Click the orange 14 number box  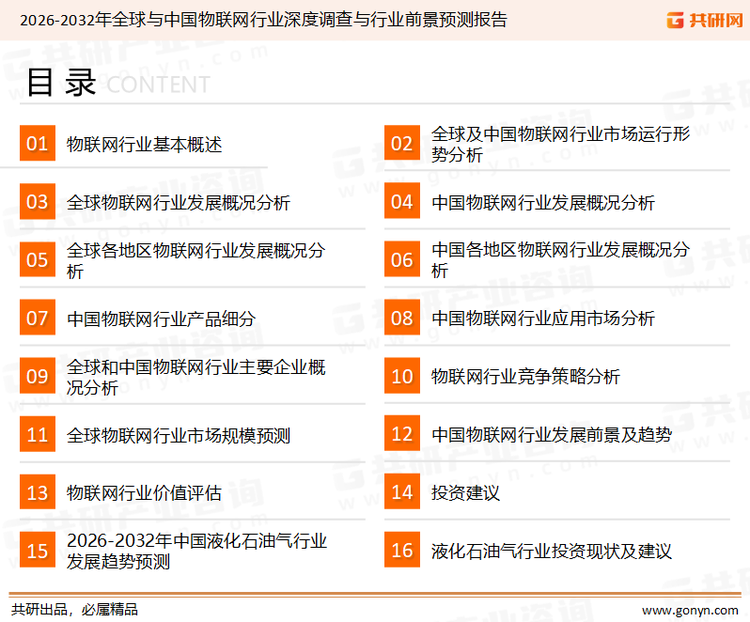click(402, 492)
